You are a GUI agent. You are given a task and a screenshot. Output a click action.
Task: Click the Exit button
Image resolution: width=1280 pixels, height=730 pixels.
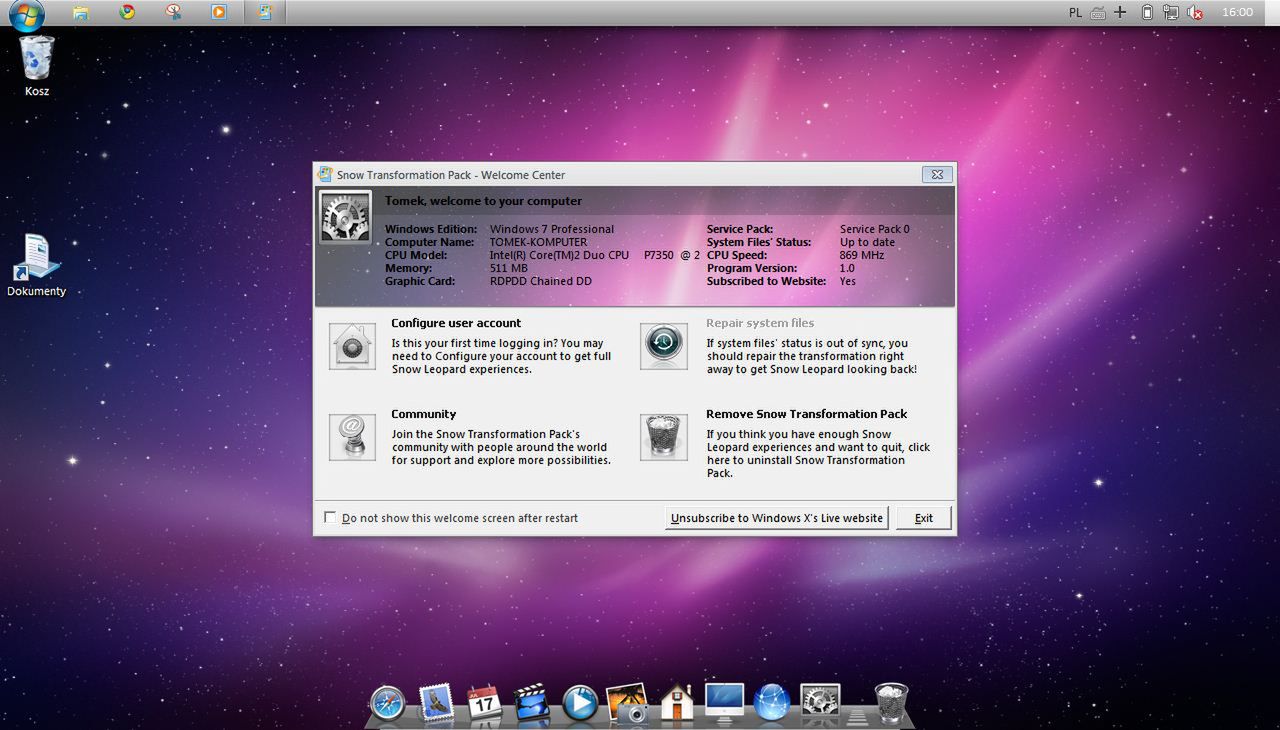[924, 518]
